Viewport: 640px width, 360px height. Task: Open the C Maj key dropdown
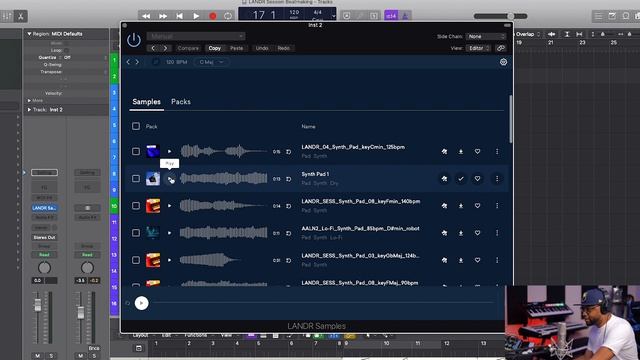211,62
